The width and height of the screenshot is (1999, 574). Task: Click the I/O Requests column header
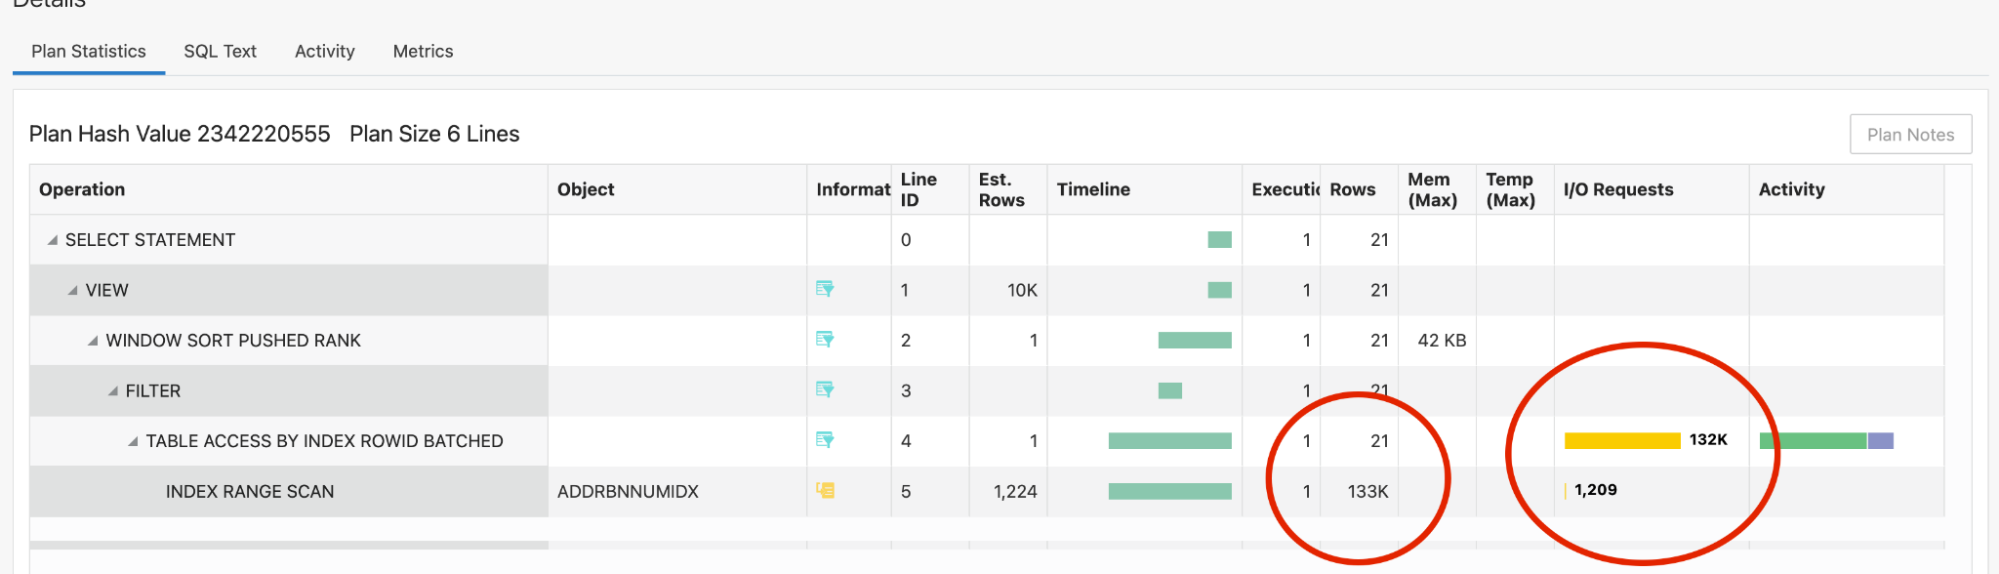tap(1652, 189)
